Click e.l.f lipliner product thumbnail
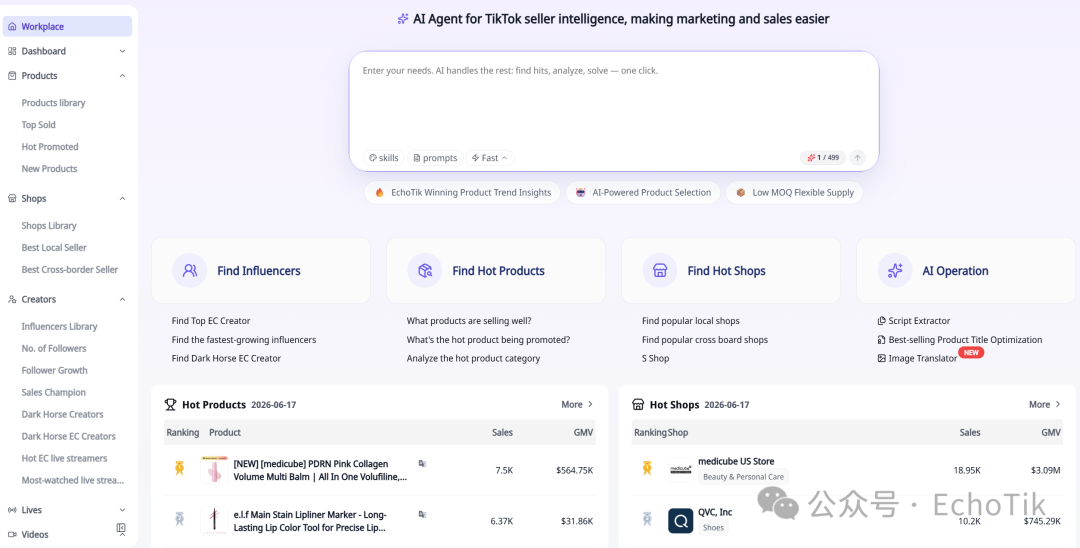 coord(214,520)
